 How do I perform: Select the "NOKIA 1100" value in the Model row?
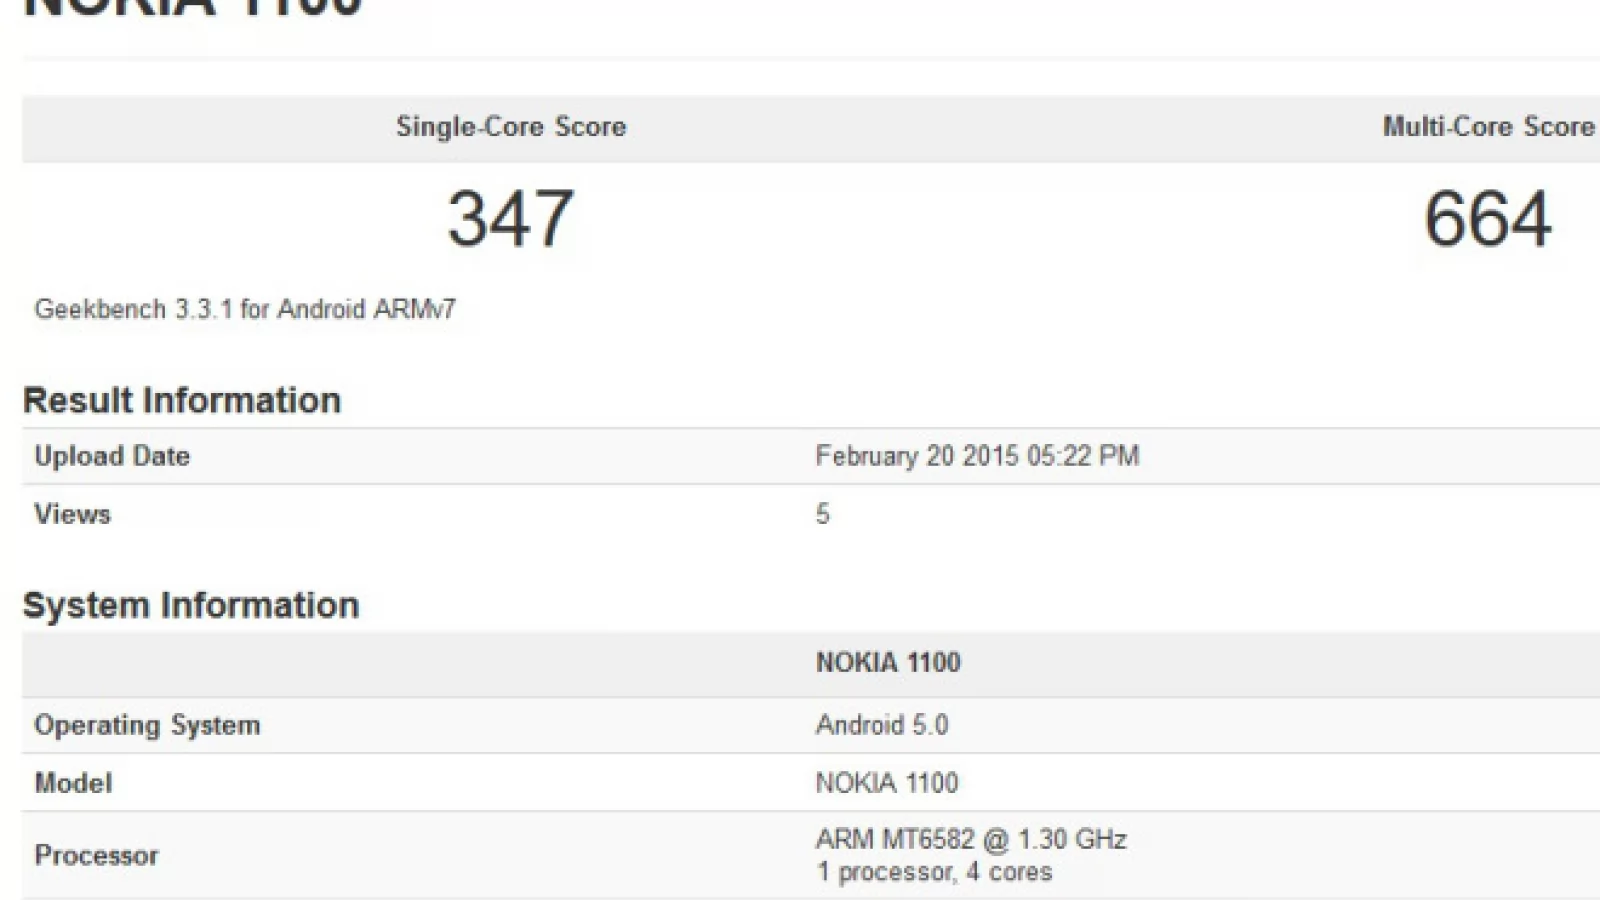[887, 783]
